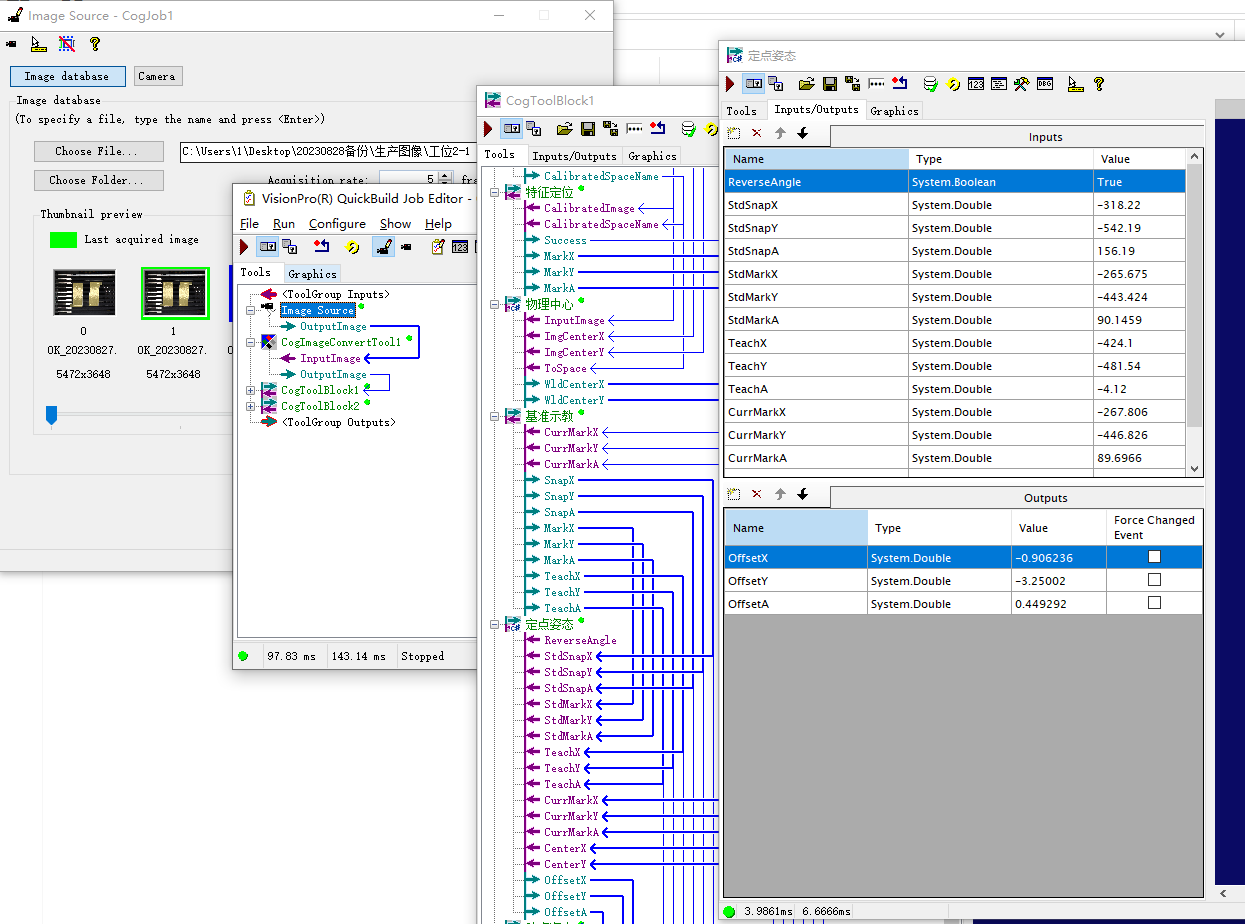Click the Inputs table Name column header

pos(817,159)
